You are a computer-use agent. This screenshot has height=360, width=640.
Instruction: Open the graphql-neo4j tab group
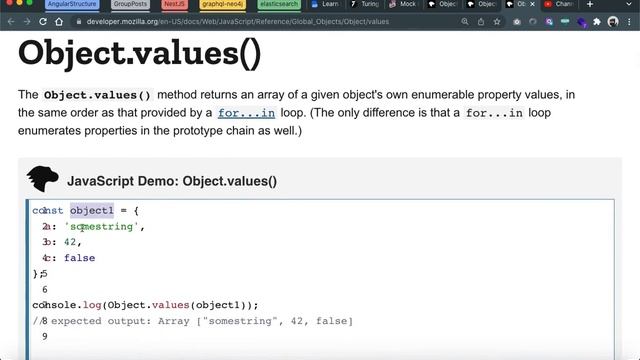point(222,4)
